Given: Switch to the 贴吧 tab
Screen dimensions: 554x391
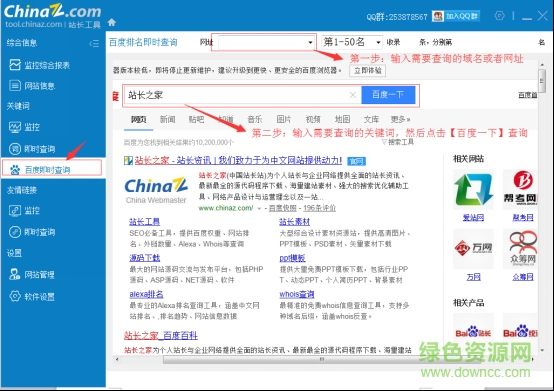Looking at the screenshot, I should (x=196, y=119).
